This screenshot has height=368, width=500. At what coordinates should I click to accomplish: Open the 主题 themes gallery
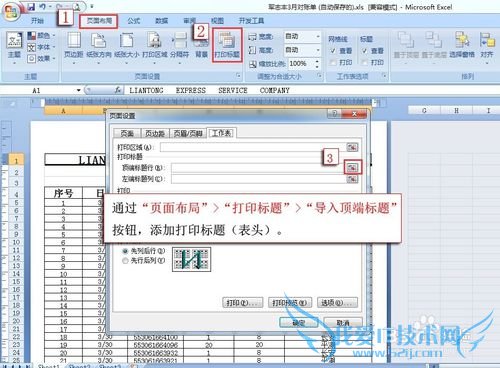click(14, 48)
